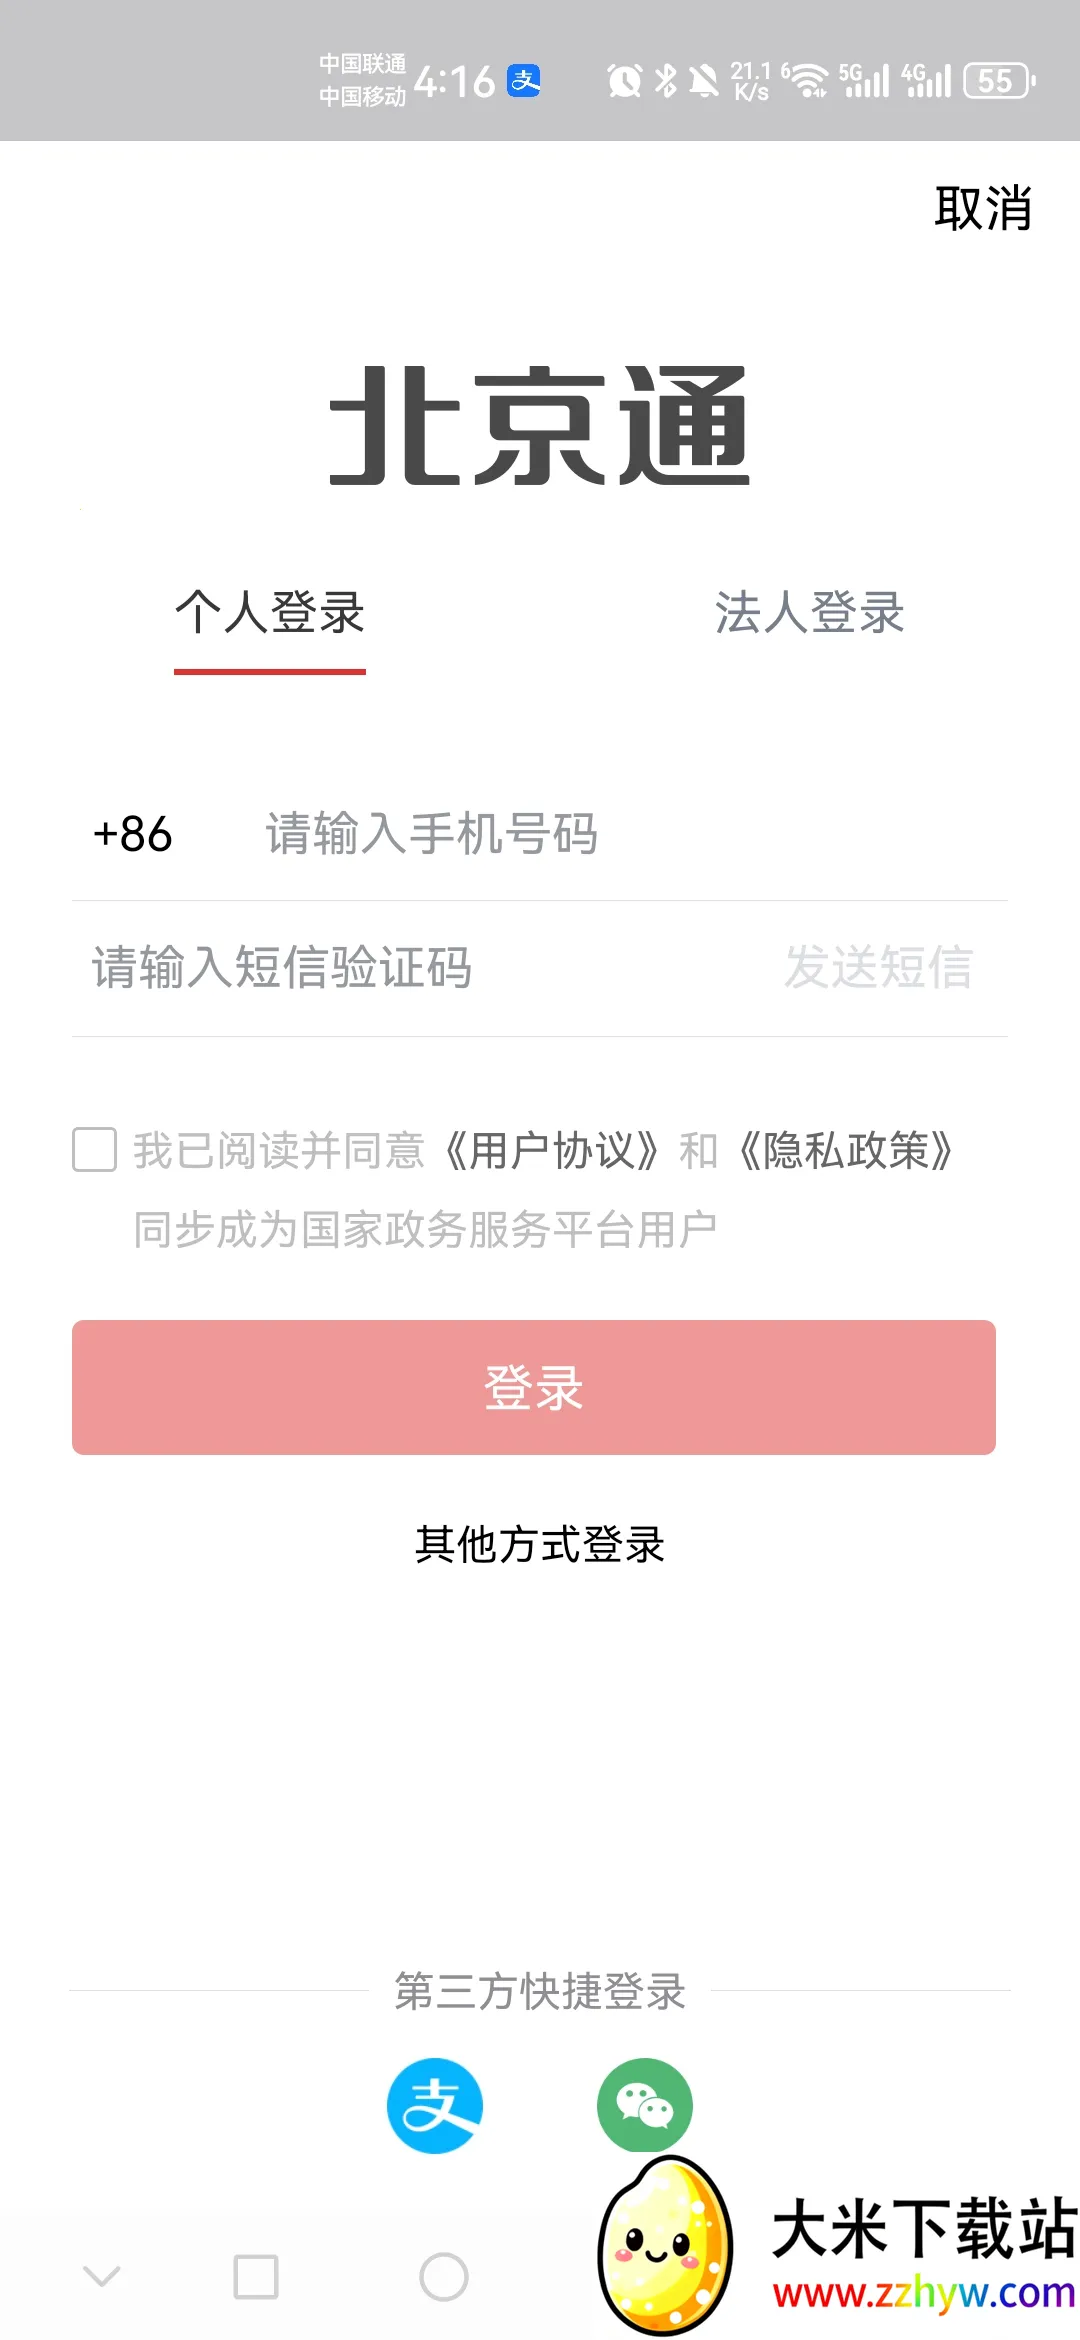Check the agreement consent checkbox

coord(95,1150)
